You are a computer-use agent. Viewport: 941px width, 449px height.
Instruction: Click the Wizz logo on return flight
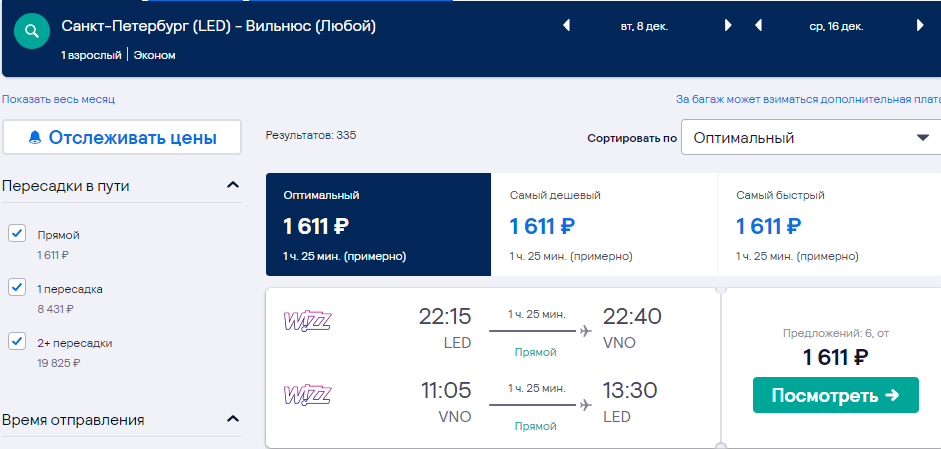[x=307, y=394]
